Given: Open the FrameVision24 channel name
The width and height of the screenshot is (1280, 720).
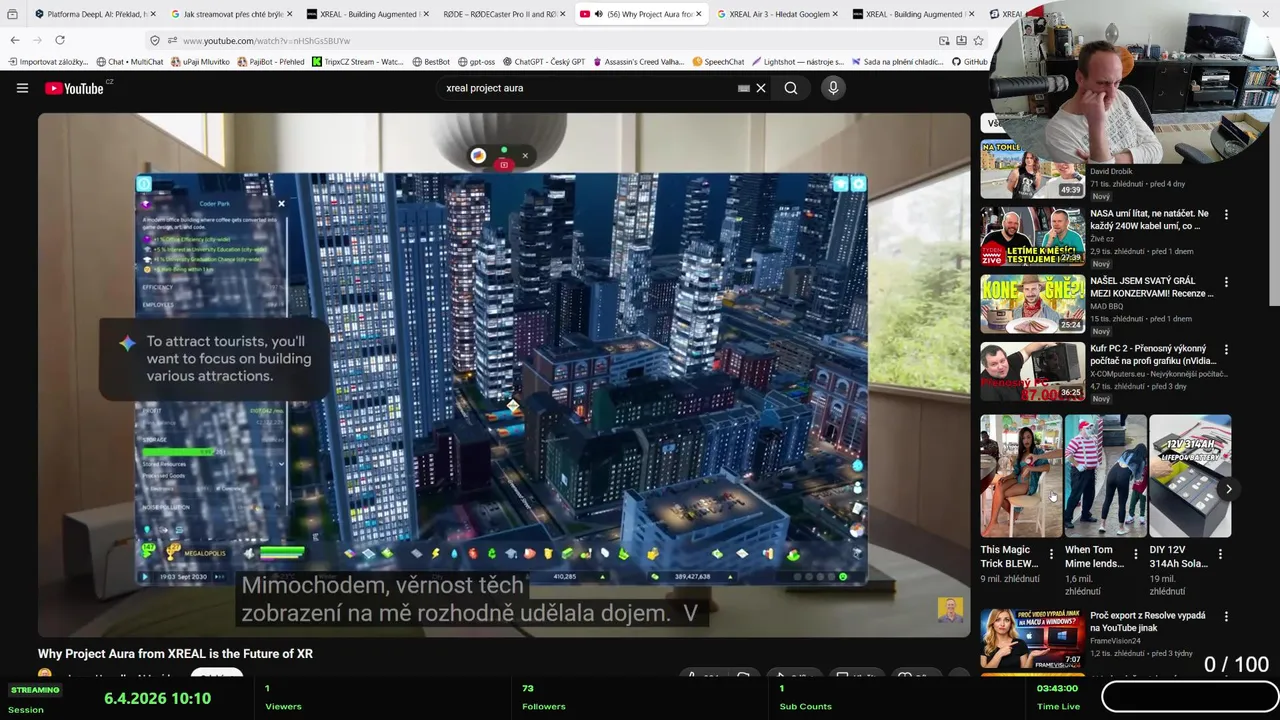Looking at the screenshot, I should coord(1120,640).
